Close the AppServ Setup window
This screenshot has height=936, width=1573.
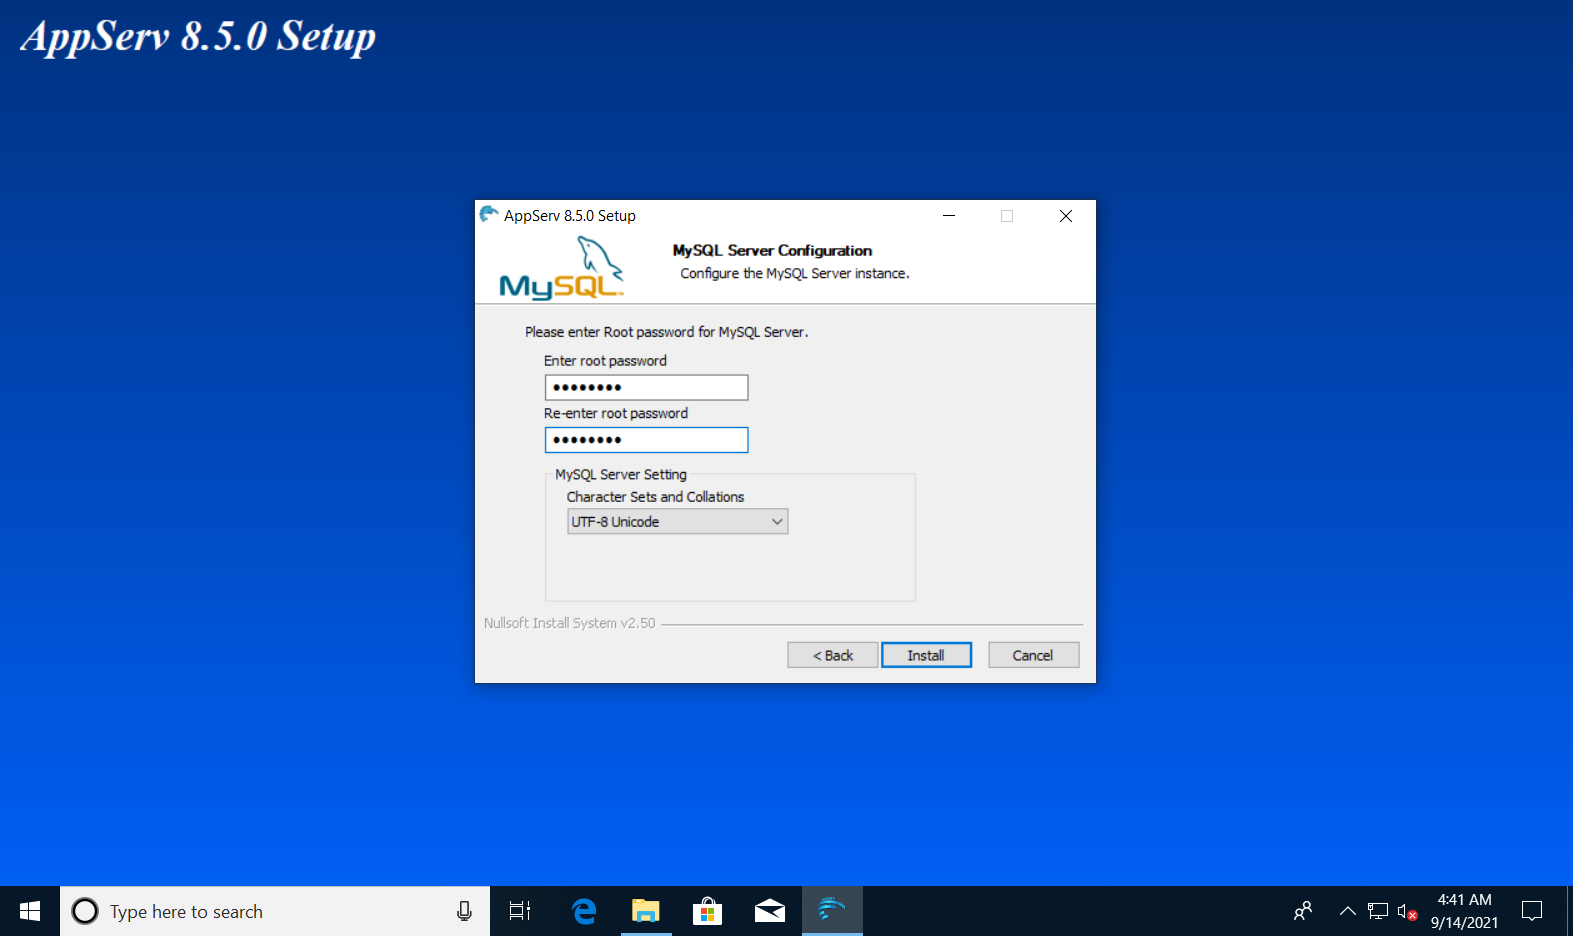tap(1066, 215)
